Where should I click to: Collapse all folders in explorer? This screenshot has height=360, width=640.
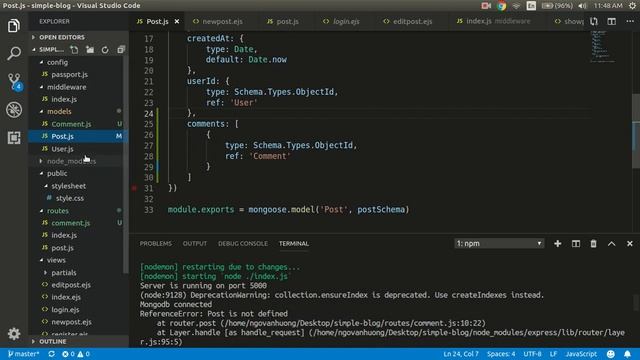tap(121, 50)
